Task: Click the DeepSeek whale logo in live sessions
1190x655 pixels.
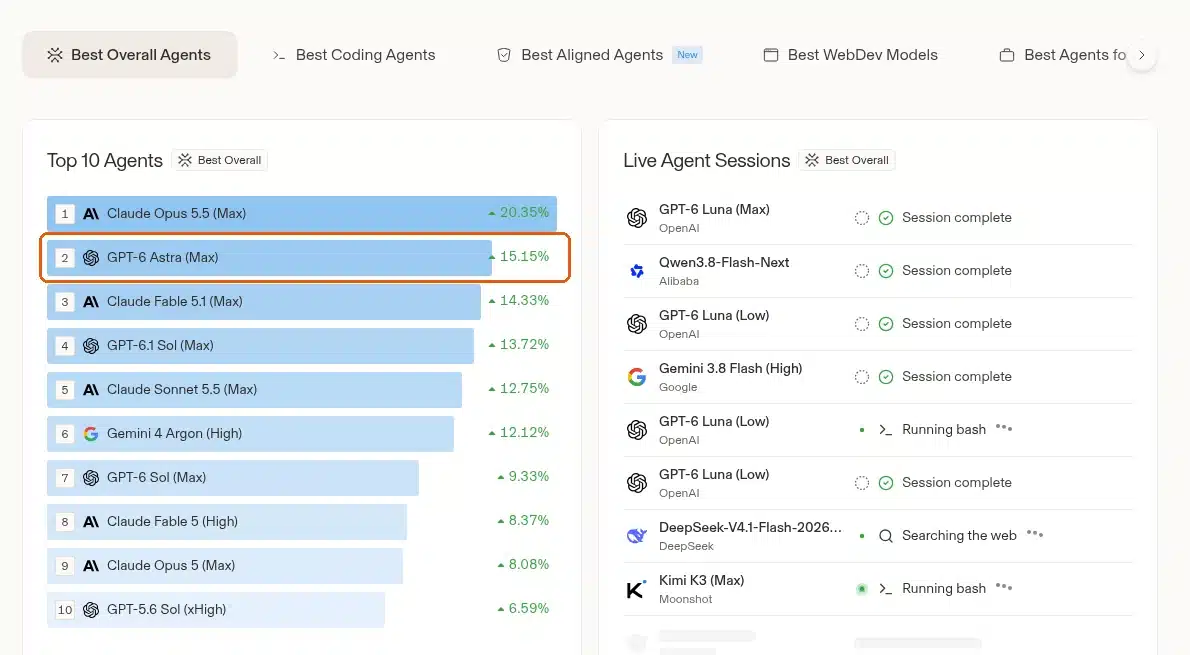Action: tap(637, 537)
